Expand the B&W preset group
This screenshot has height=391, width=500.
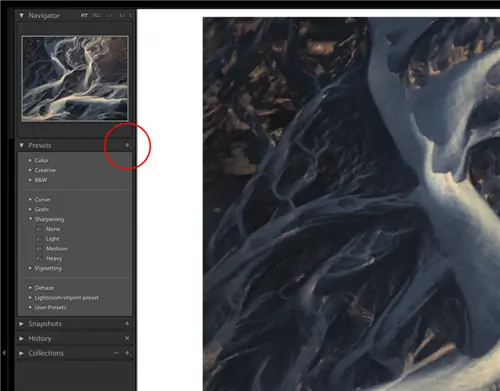[30, 180]
